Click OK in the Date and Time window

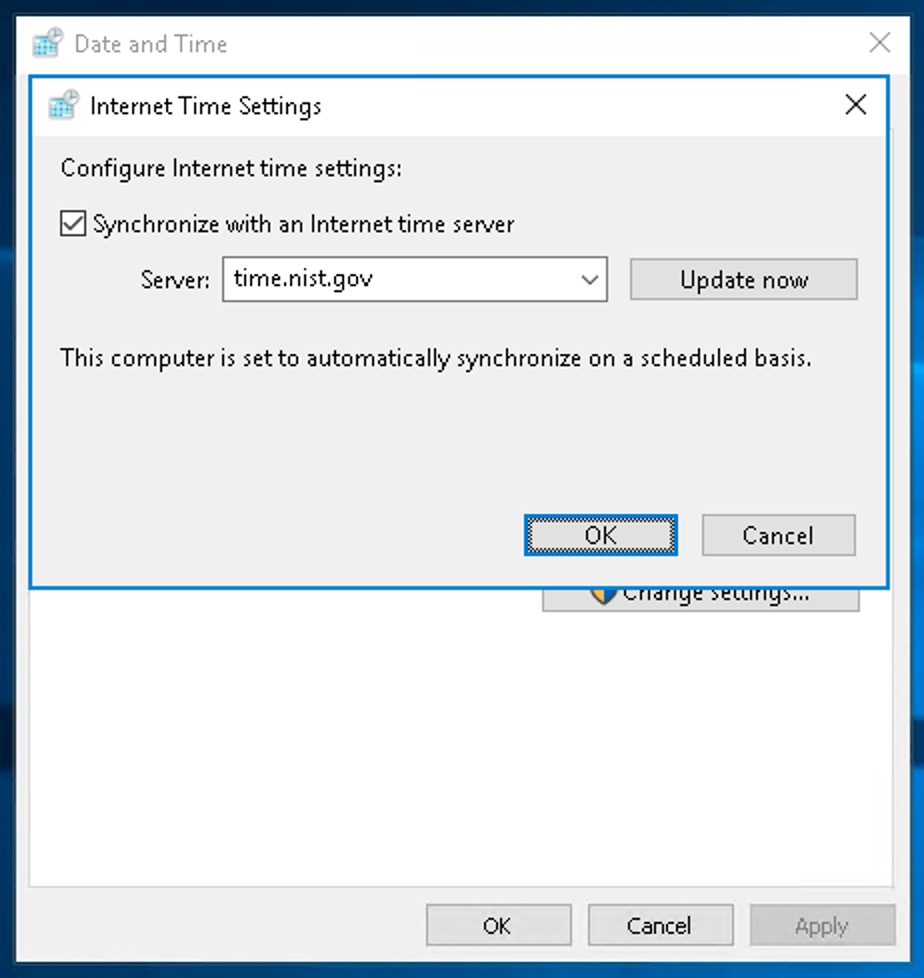[498, 925]
